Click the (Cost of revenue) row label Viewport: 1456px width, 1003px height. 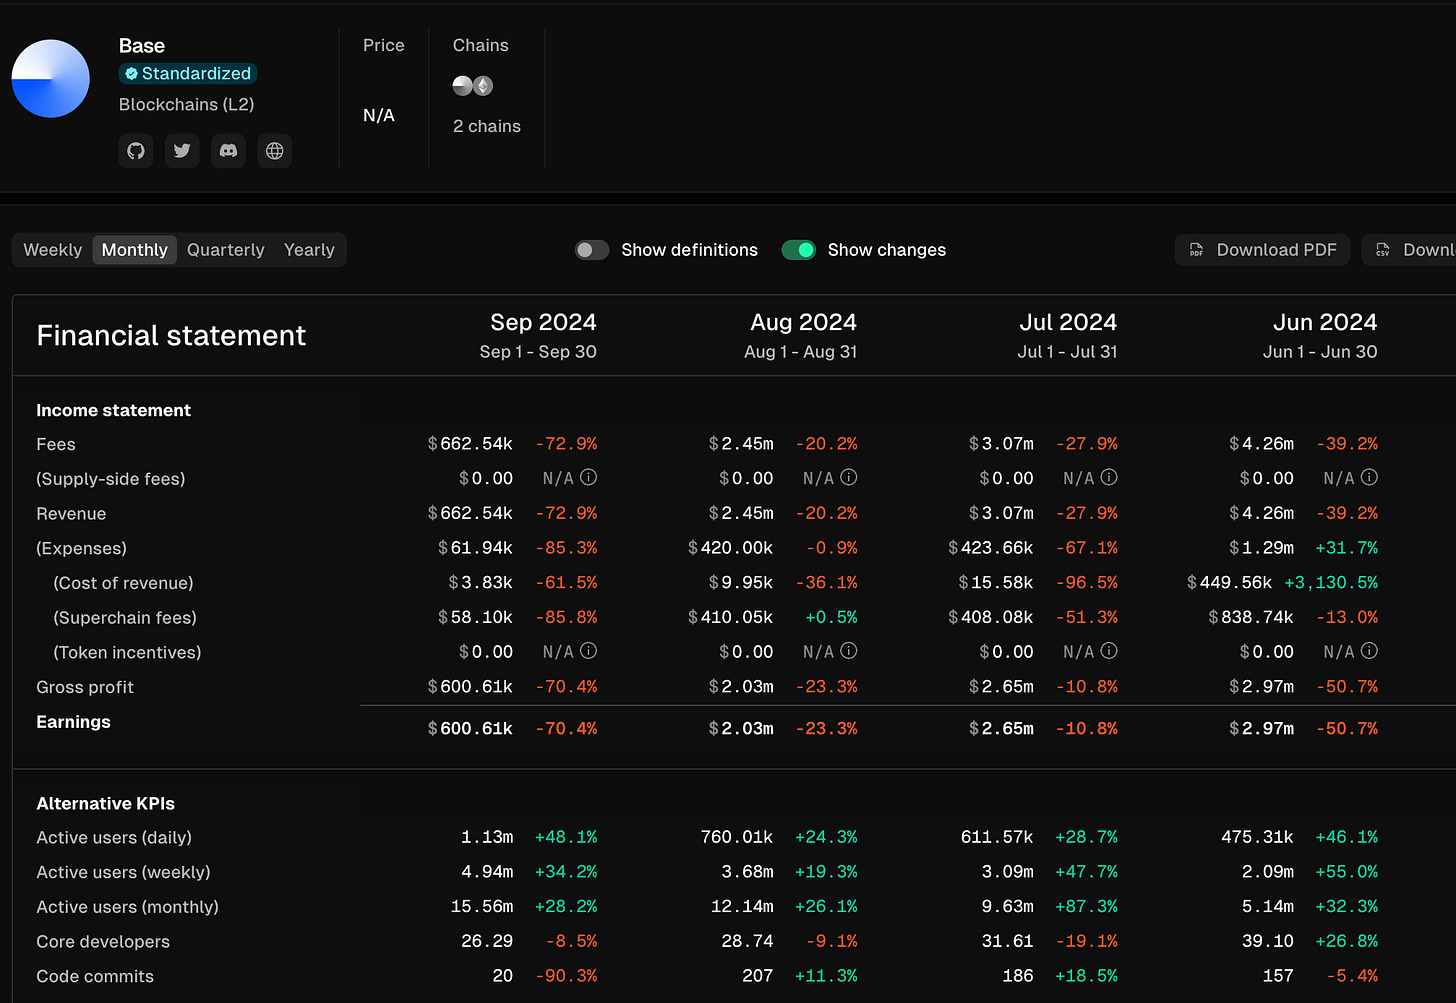pos(124,583)
